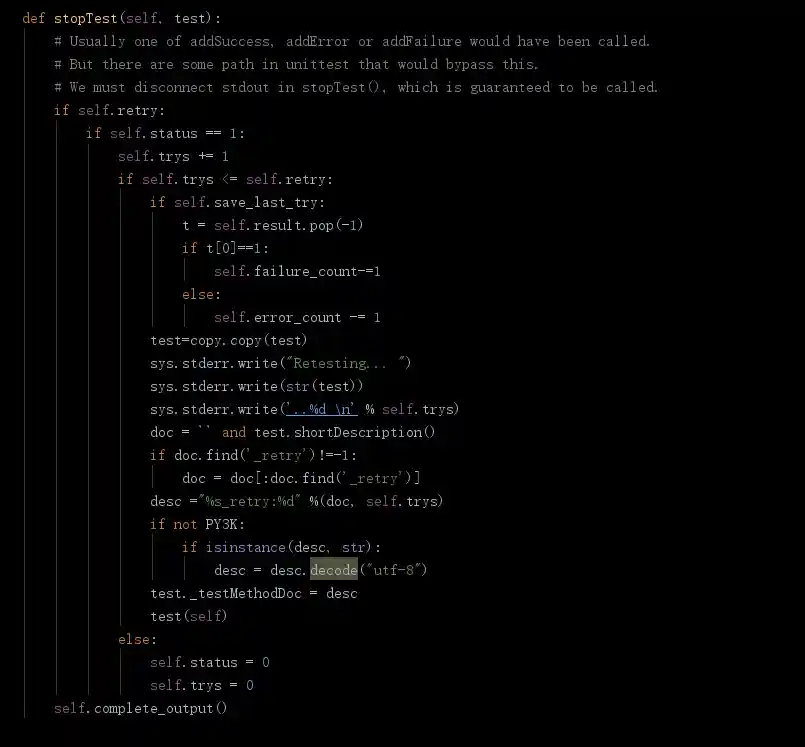Screen dimensions: 805x747
Task: Click test.shortDescription() method call
Action: click(x=344, y=432)
